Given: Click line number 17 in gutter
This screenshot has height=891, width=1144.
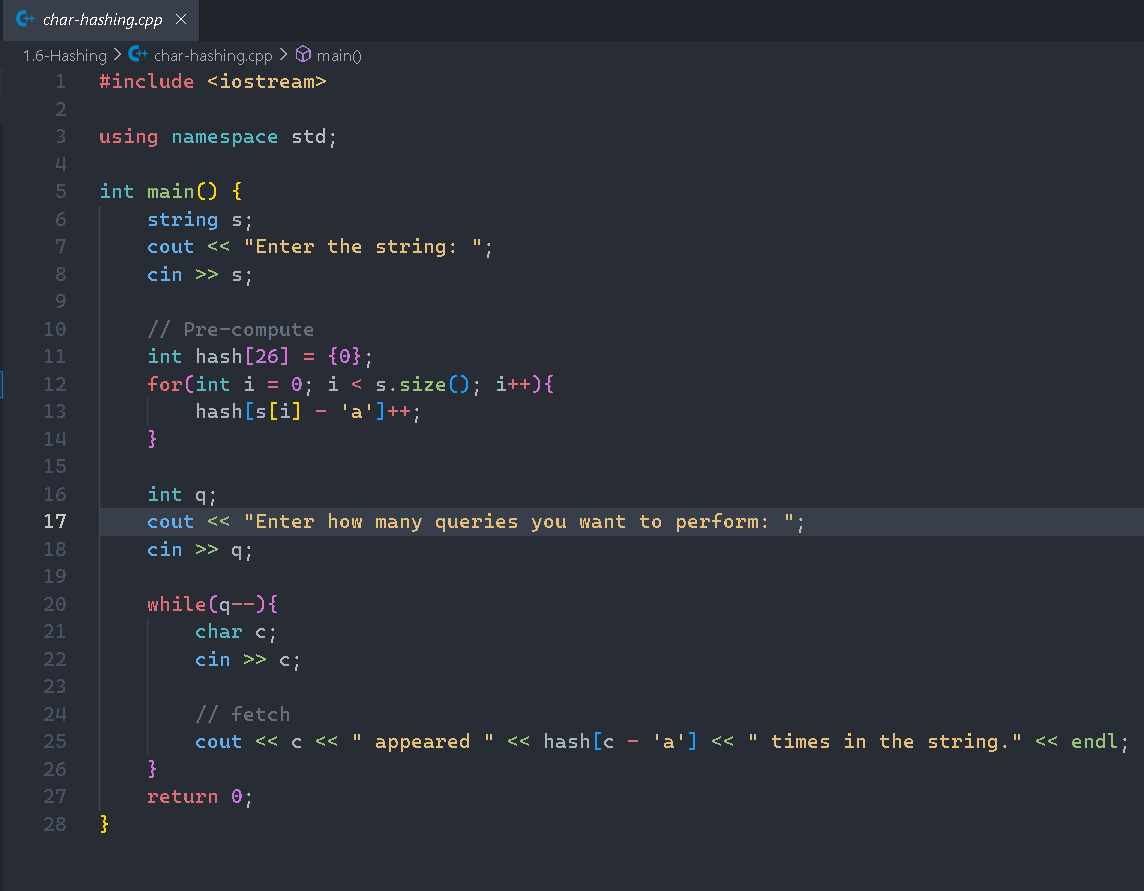Looking at the screenshot, I should [x=55, y=522].
